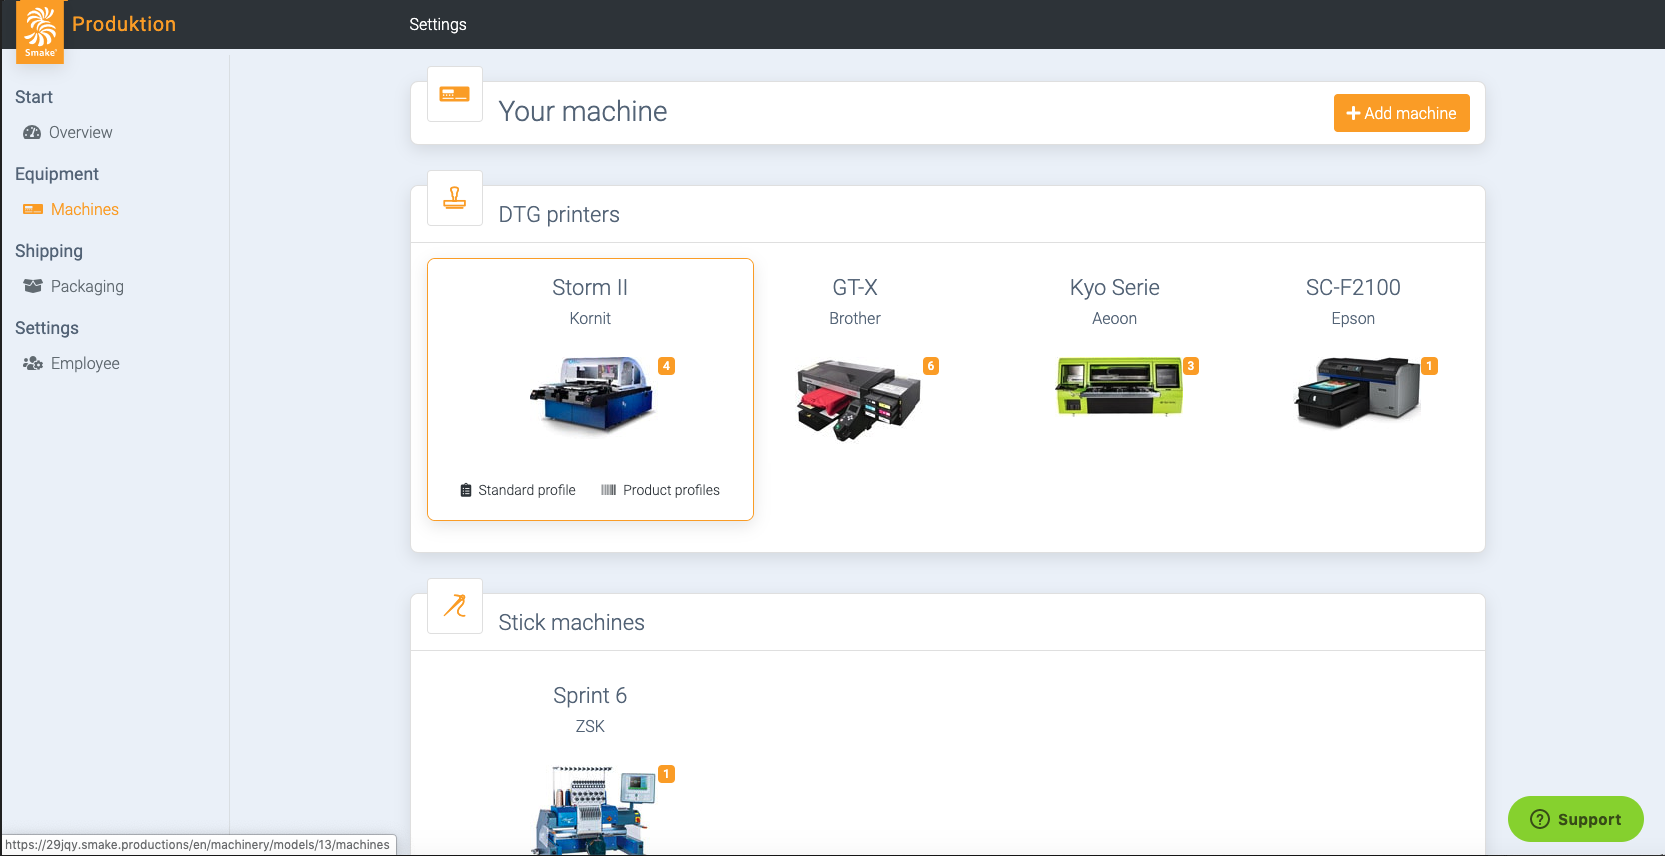
Task: Click the Start sidebar heading
Action: point(34,97)
